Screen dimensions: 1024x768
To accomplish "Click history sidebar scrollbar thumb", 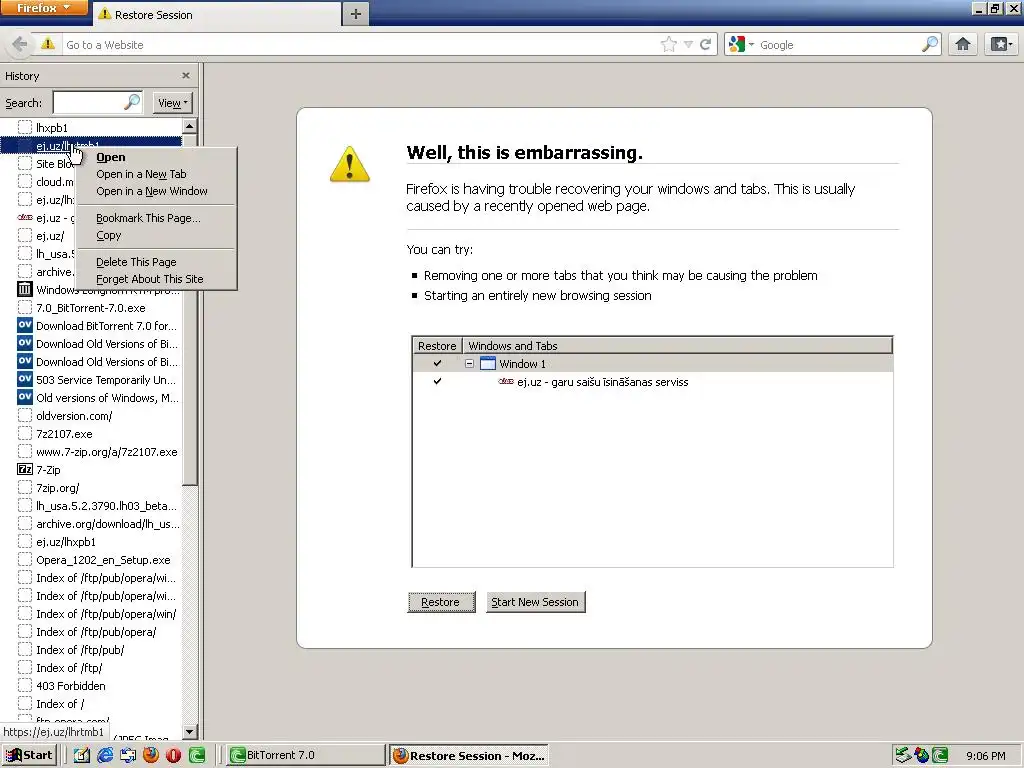I will click(x=189, y=310).
